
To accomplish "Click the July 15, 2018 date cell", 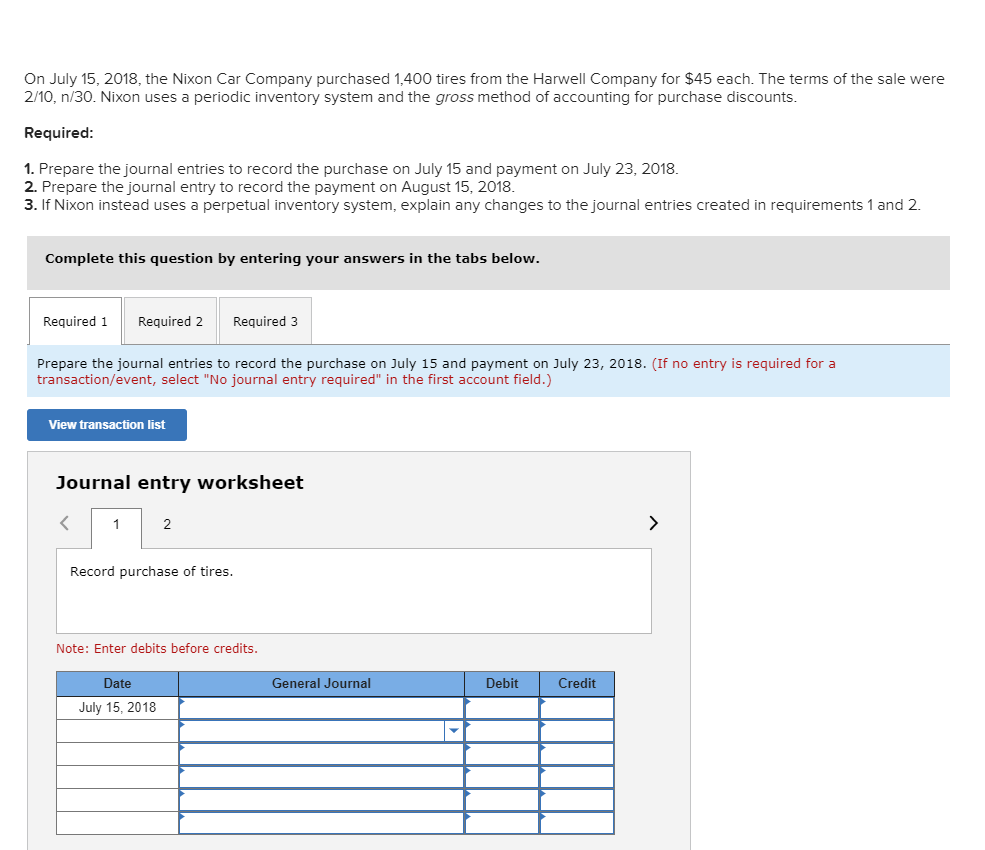I will [x=117, y=707].
